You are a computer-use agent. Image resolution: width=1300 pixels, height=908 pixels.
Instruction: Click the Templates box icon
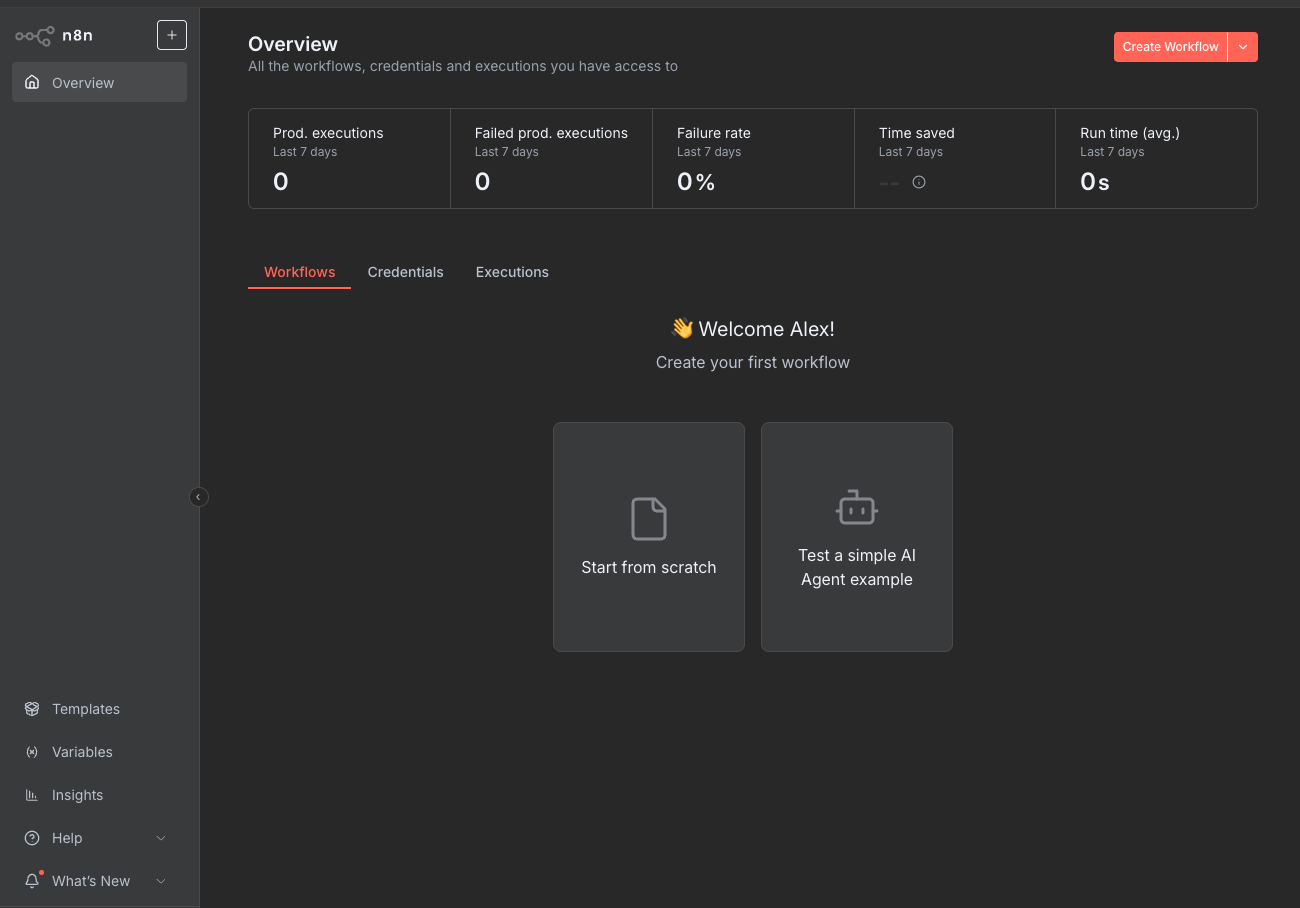[x=32, y=709]
